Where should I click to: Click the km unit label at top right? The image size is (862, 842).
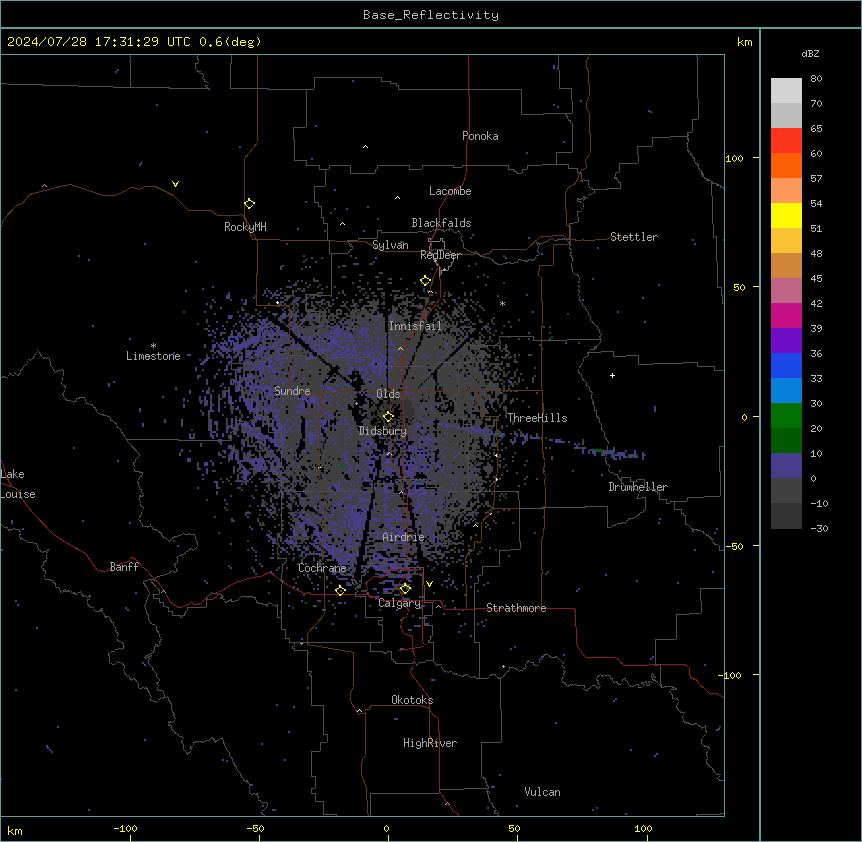(745, 42)
